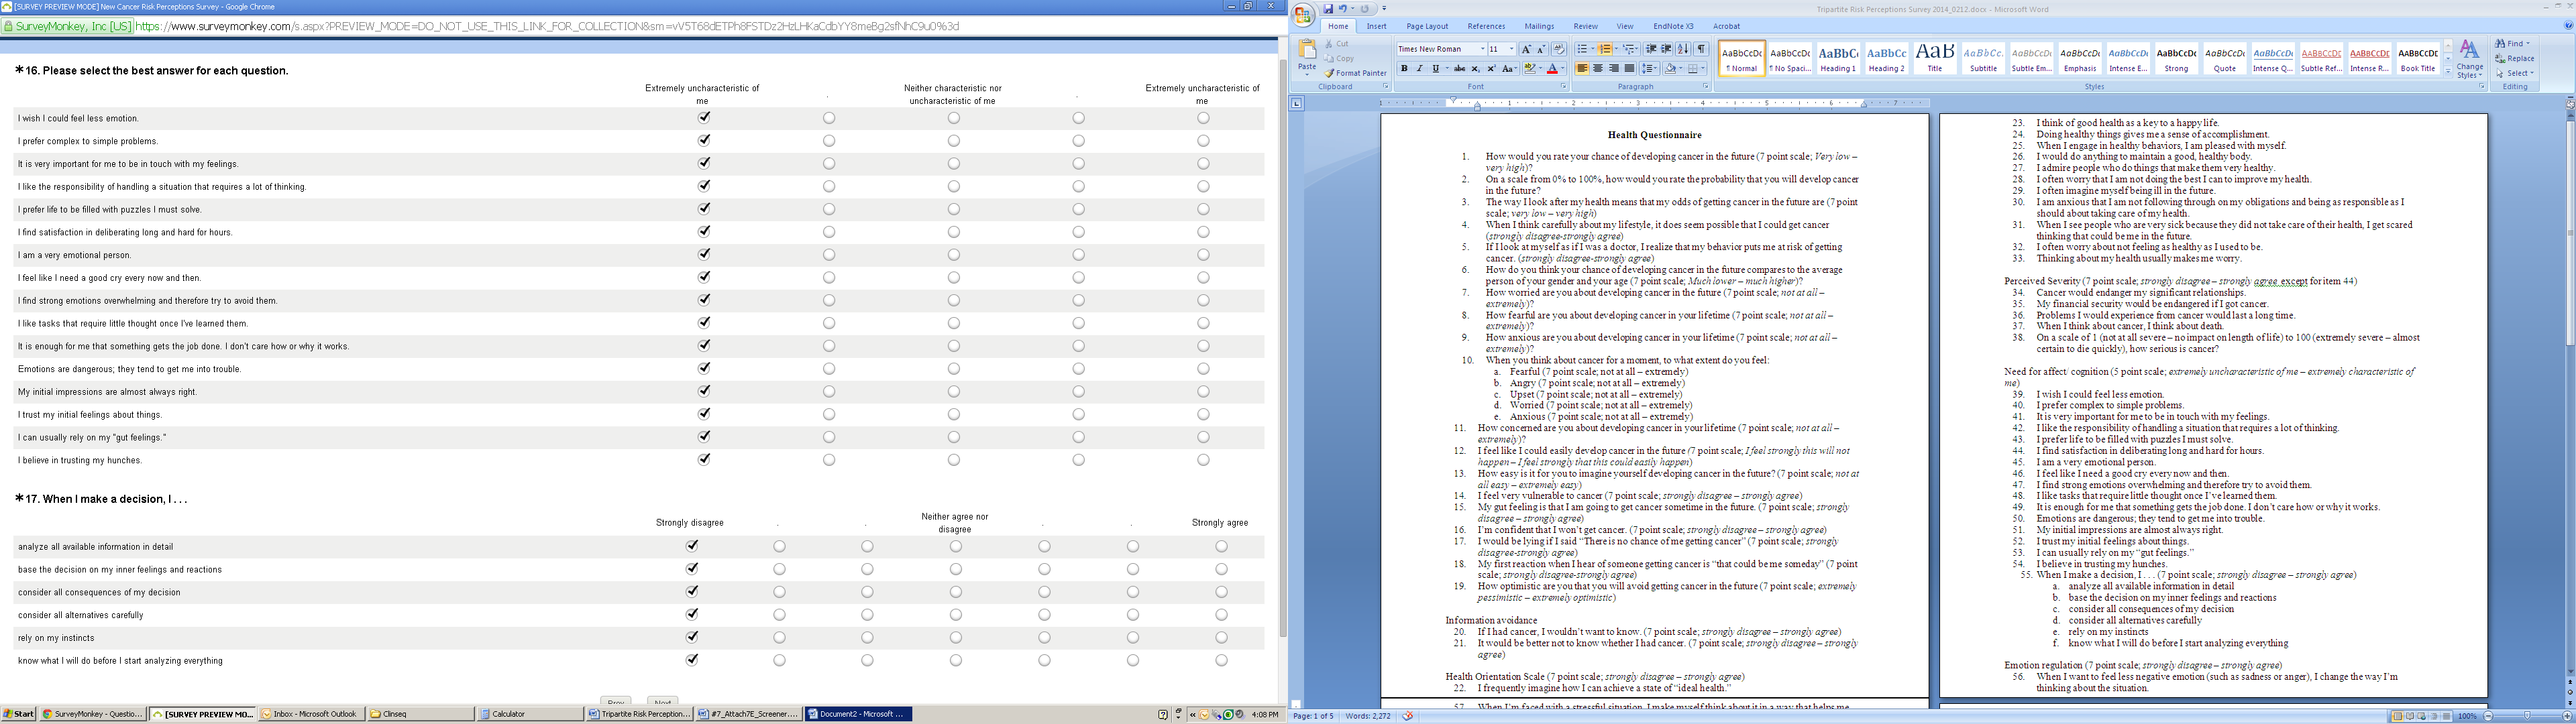Open the Times New Roman font dropdown
The width and height of the screenshot is (2576, 724).
[1482, 49]
